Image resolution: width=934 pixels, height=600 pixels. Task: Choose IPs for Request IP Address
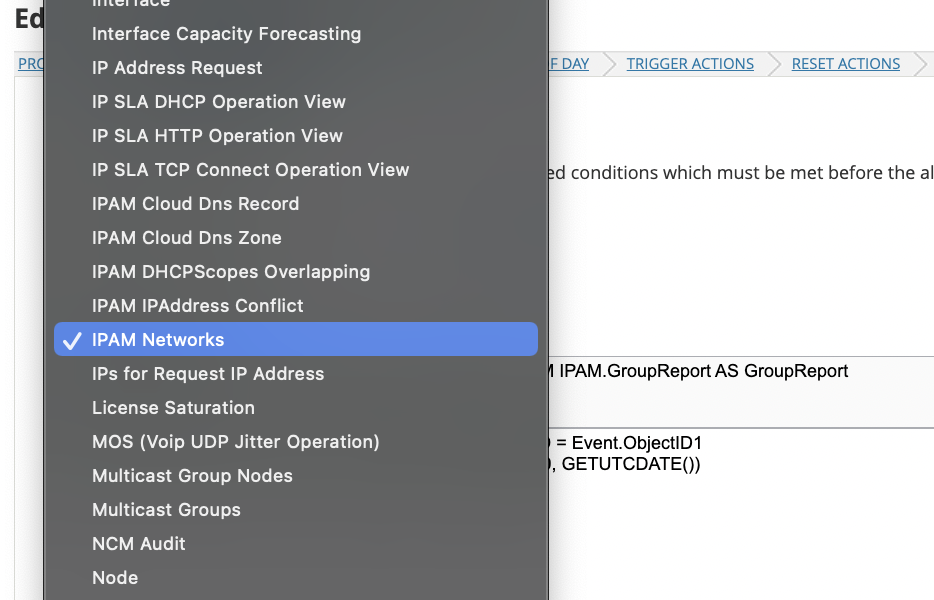[208, 374]
